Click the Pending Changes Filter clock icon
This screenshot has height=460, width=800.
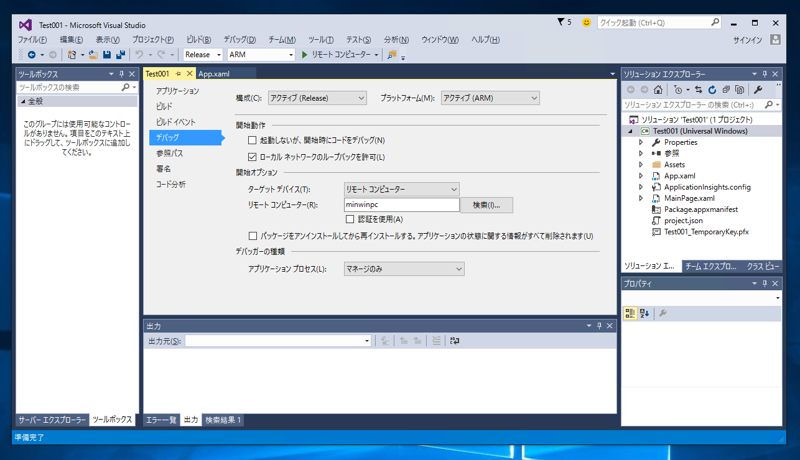(x=678, y=90)
